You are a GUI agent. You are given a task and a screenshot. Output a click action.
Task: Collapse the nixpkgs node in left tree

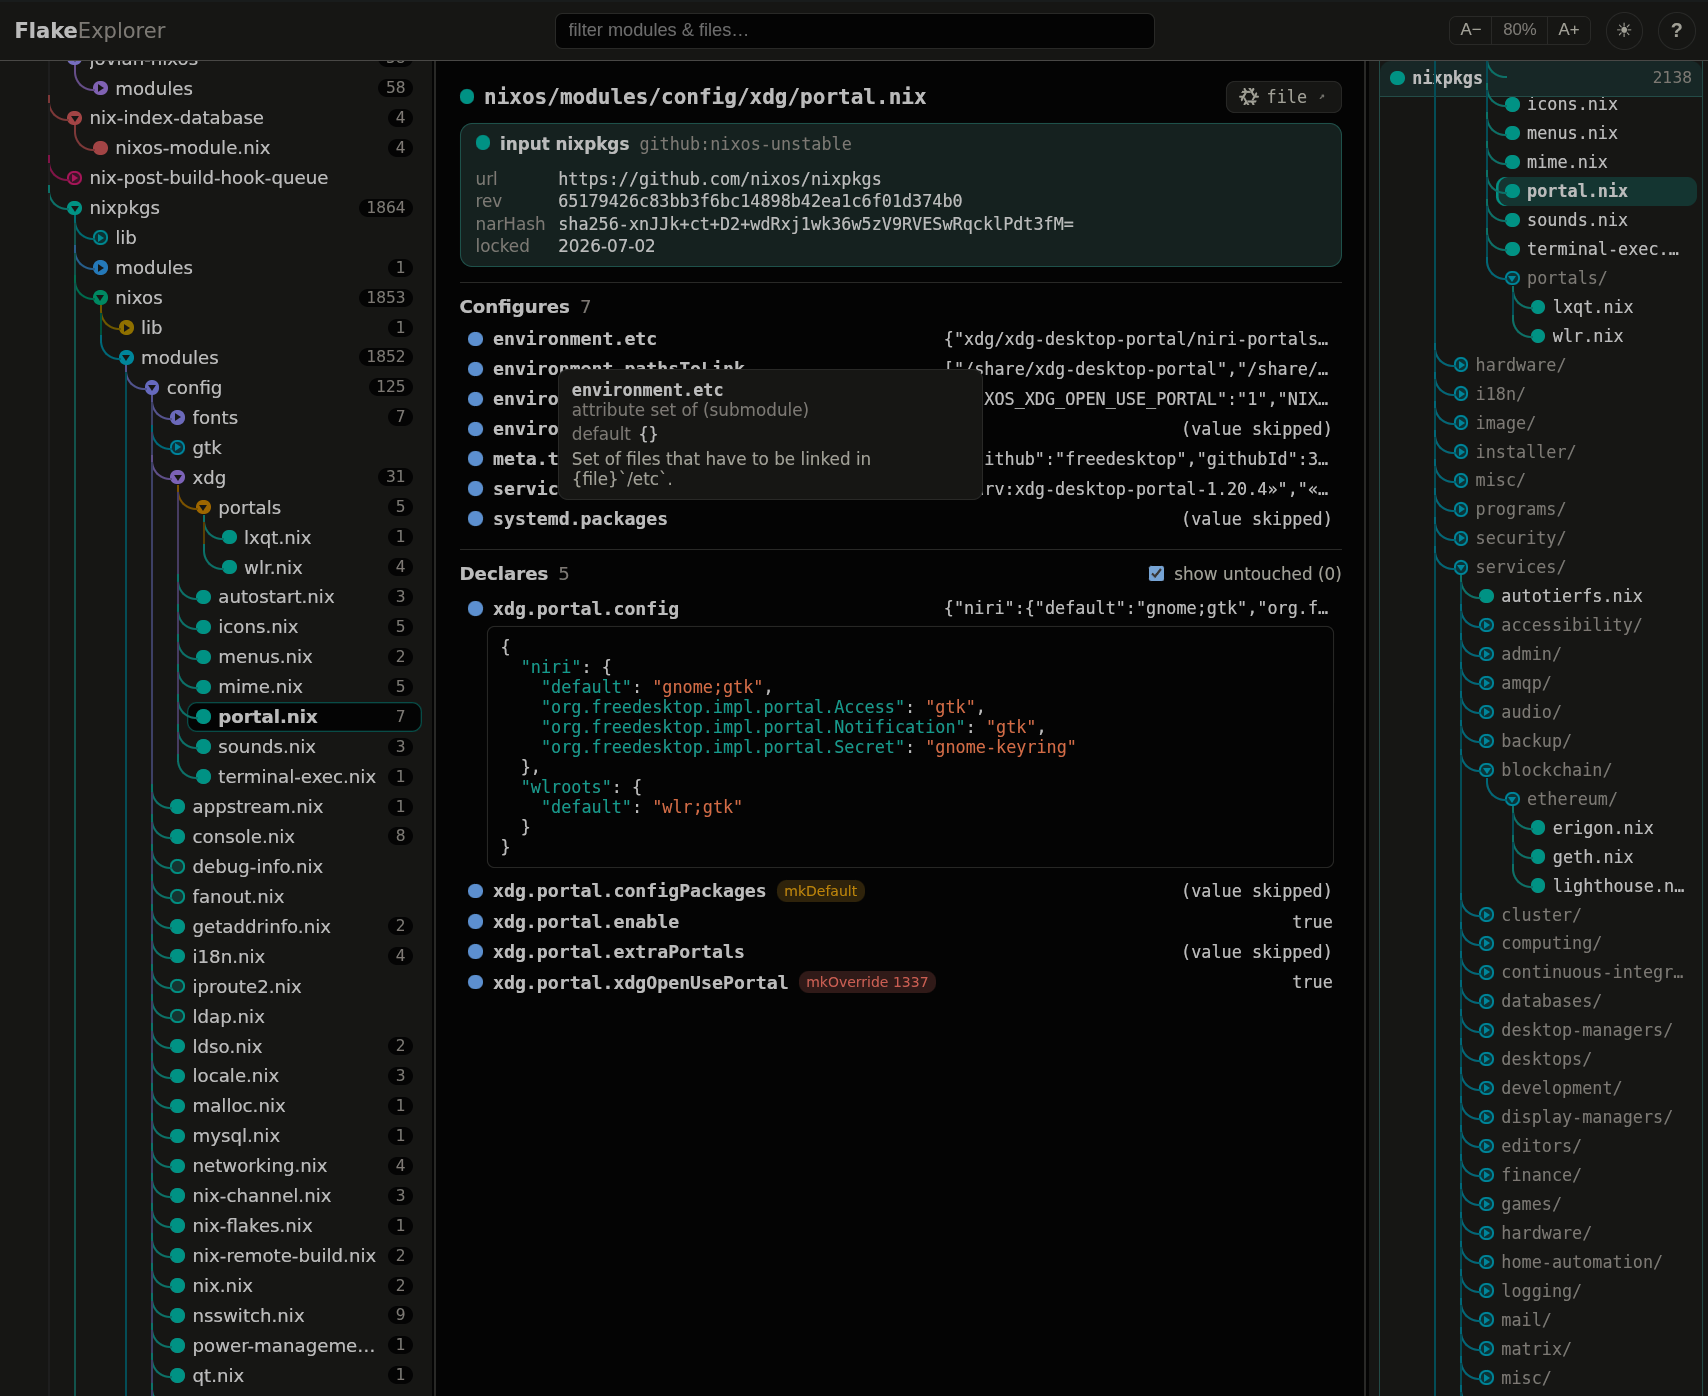[x=74, y=208]
